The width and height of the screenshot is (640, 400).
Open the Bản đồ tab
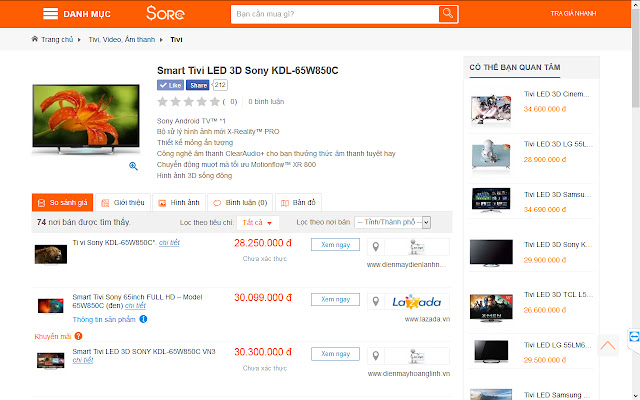298,202
